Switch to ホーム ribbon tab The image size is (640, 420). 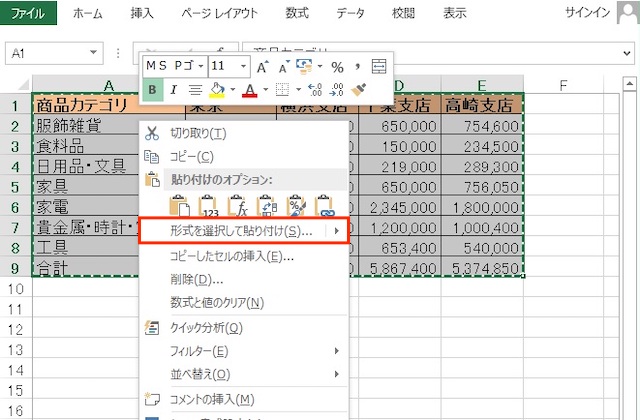88,13
